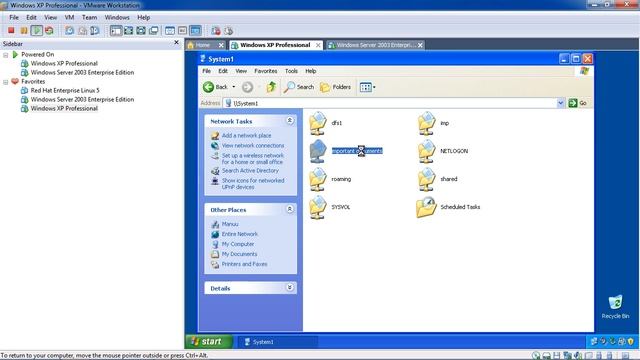Click the highlighted Console View toolbar icon

point(196,31)
